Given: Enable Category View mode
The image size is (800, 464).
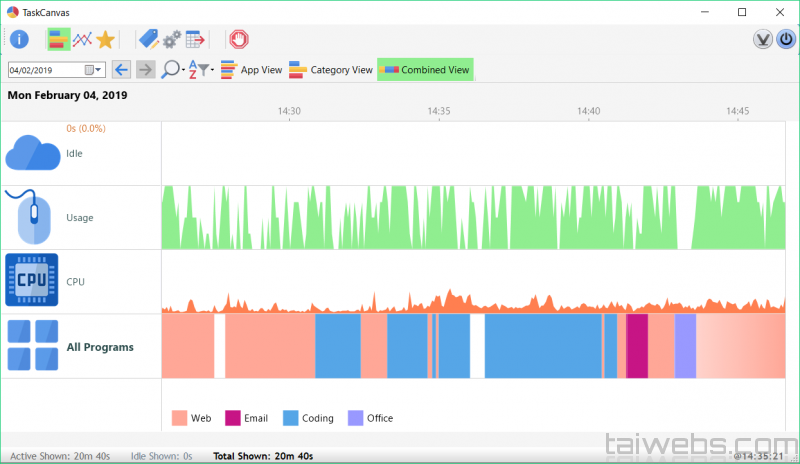Looking at the screenshot, I should pyautogui.click(x=330, y=70).
